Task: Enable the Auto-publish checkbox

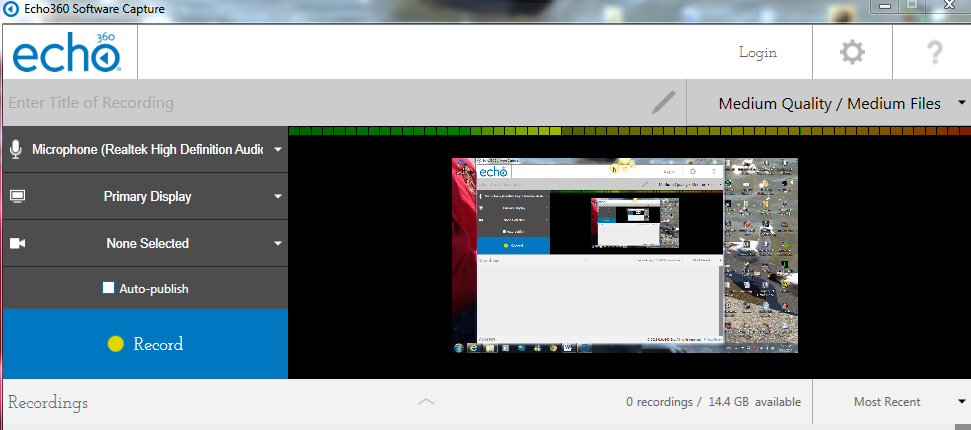Action: (x=108, y=288)
